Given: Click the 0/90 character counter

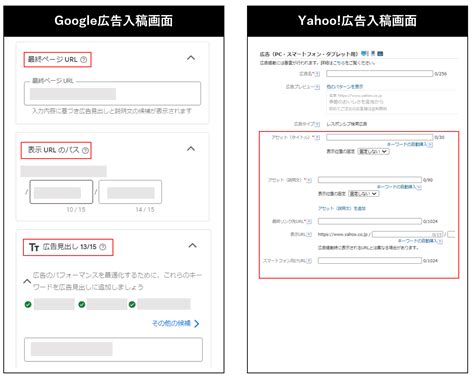Looking at the screenshot, I should pos(428,180).
